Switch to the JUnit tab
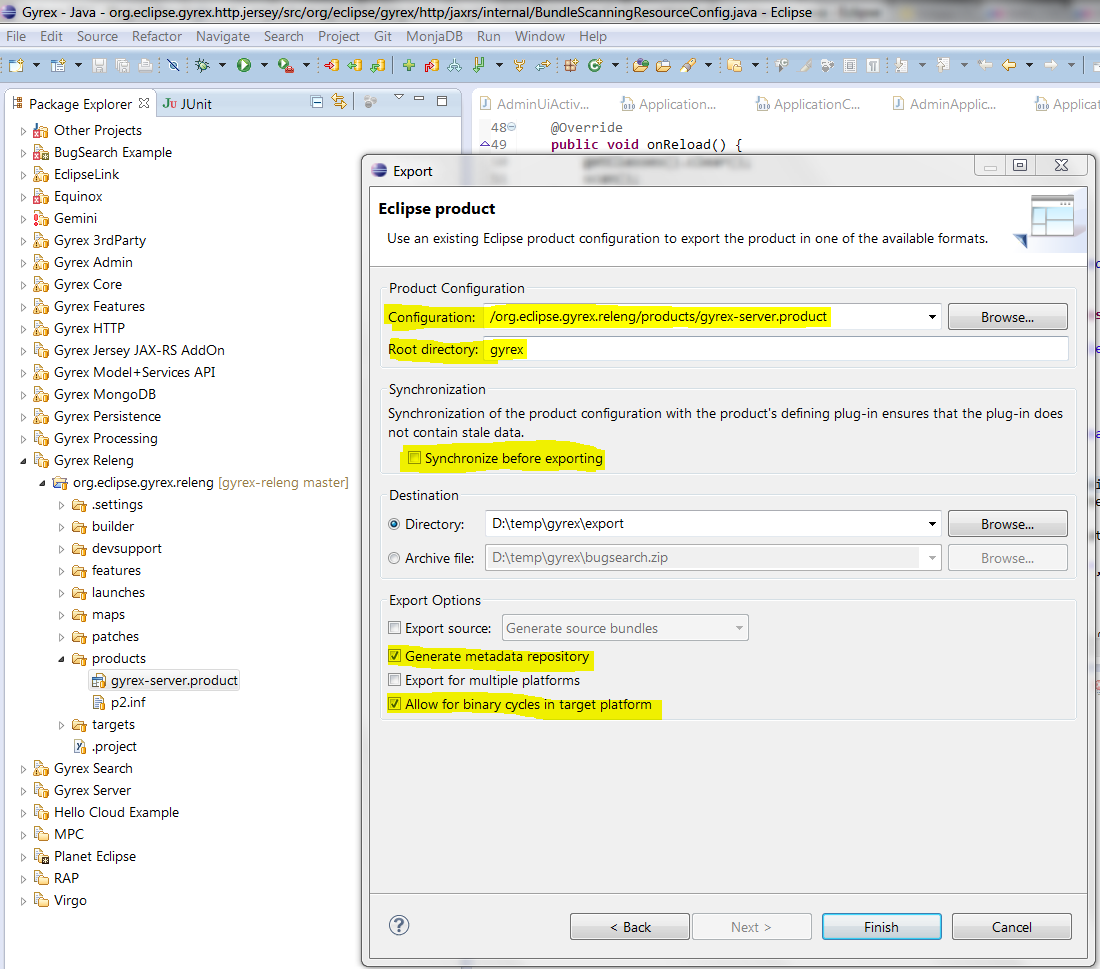Viewport: 1100px width, 969px height. click(187, 104)
